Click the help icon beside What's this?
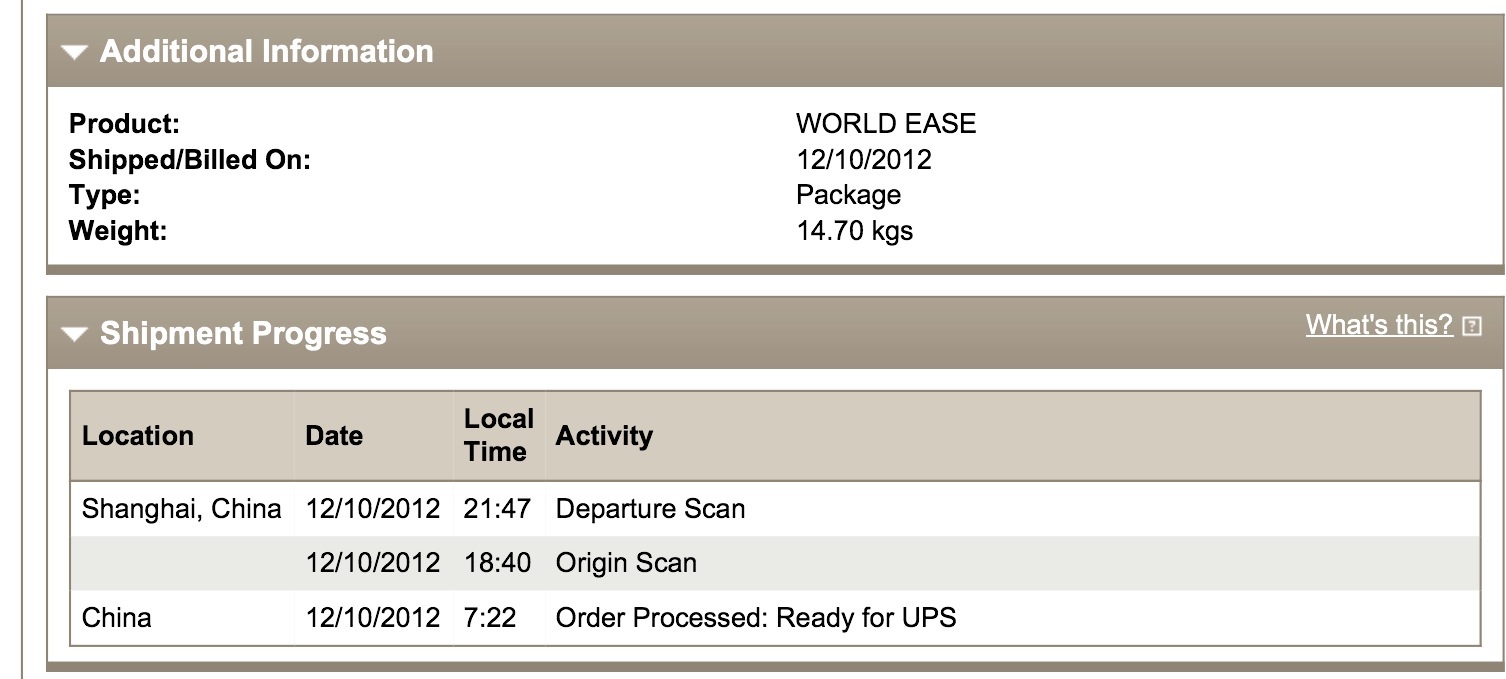Screen dimensions: 1506x679 point(1471,326)
